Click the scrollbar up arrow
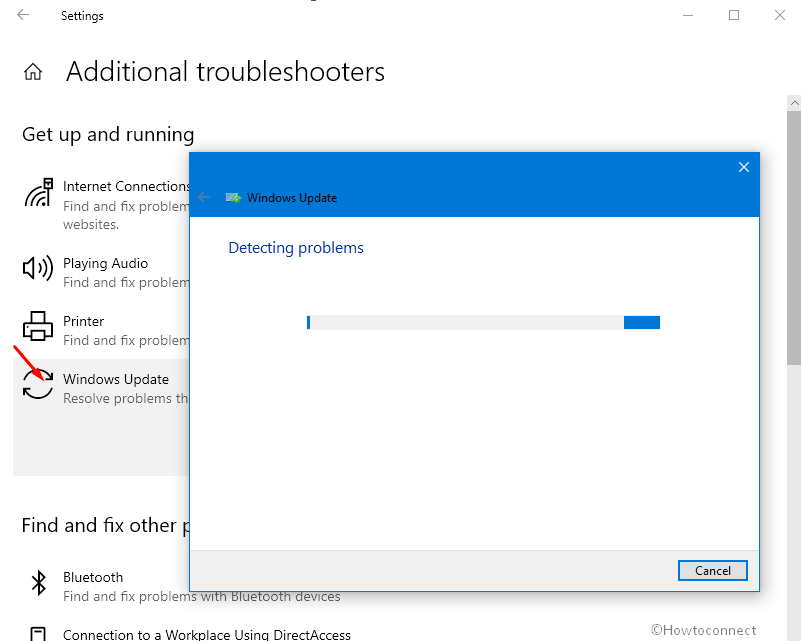Screen dimensions: 801x641 pos(794,103)
